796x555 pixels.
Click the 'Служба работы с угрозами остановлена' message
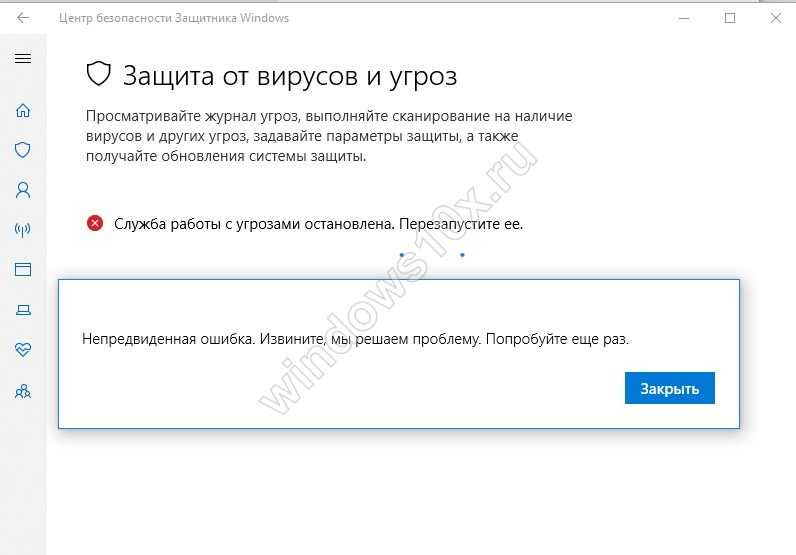[318, 224]
